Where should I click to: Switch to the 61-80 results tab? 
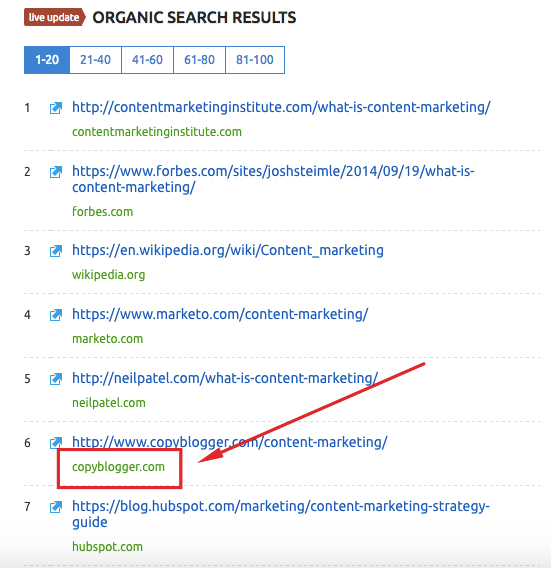pyautogui.click(x=199, y=60)
